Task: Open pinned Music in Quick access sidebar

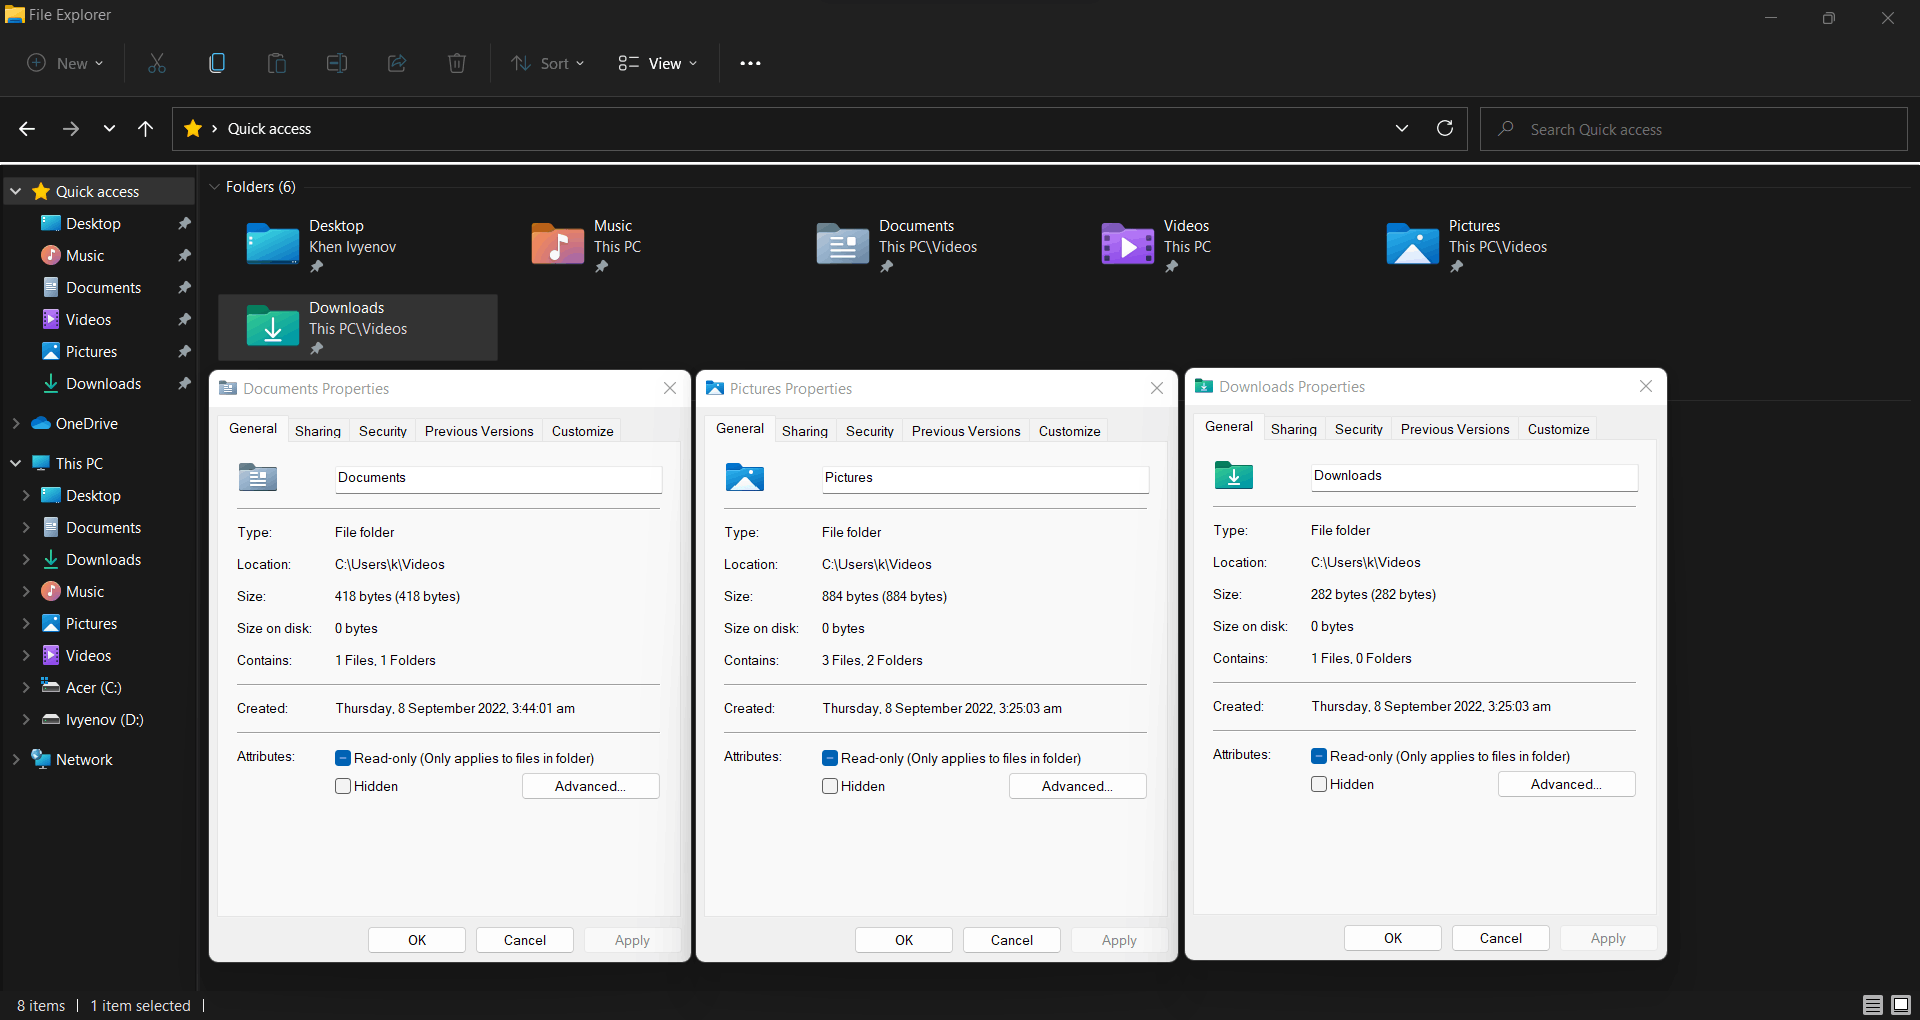Action: (85, 256)
